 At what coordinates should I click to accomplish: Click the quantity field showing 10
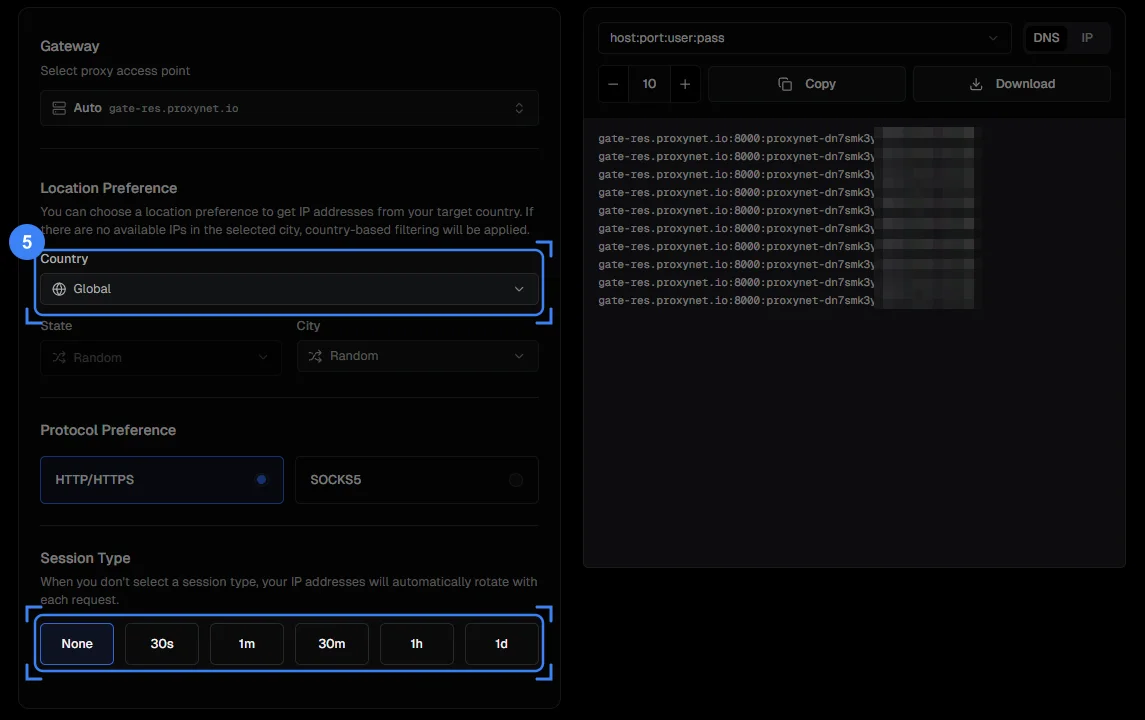click(649, 84)
